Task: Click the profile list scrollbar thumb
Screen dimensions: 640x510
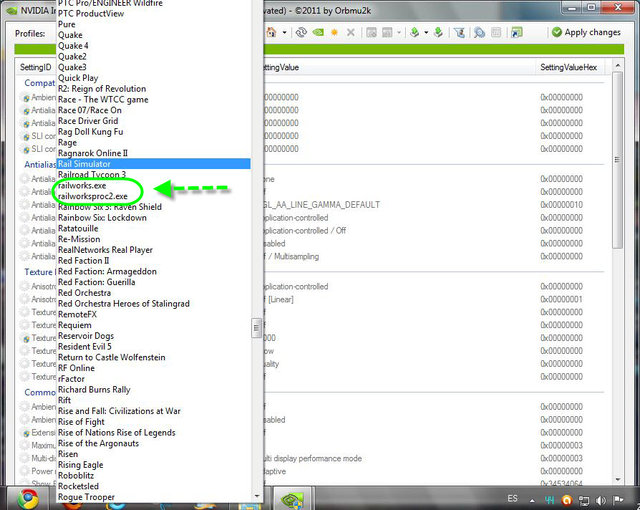Action: pyautogui.click(x=257, y=328)
